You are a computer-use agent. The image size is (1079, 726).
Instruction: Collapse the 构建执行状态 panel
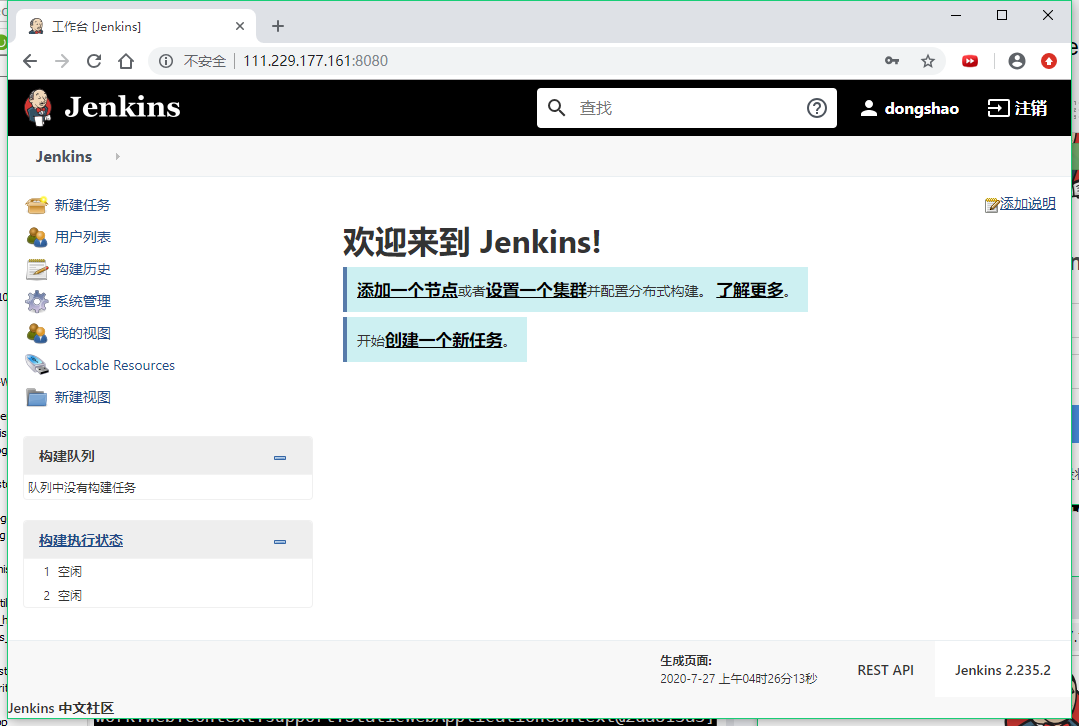pyautogui.click(x=279, y=542)
